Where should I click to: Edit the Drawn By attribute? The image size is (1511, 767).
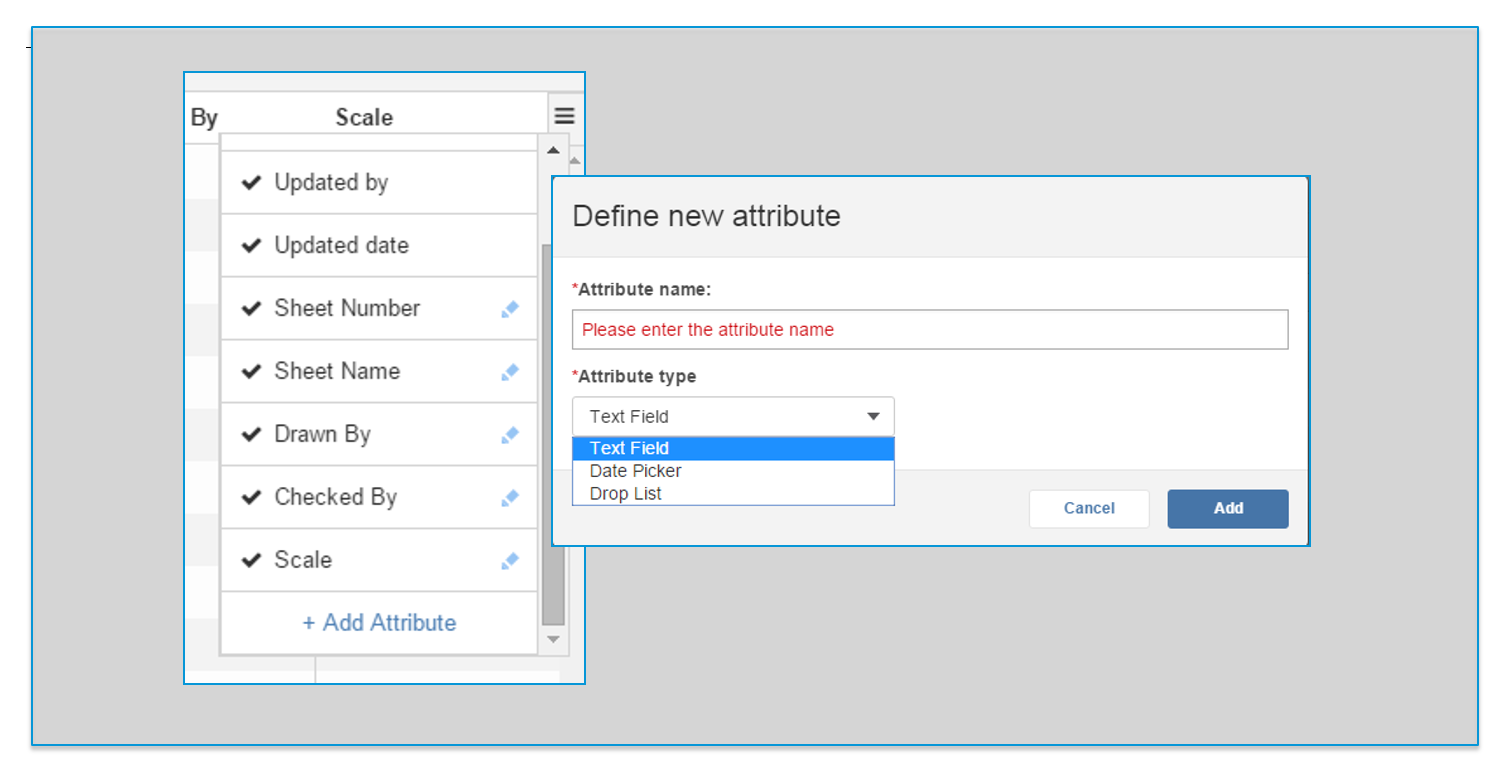point(510,434)
